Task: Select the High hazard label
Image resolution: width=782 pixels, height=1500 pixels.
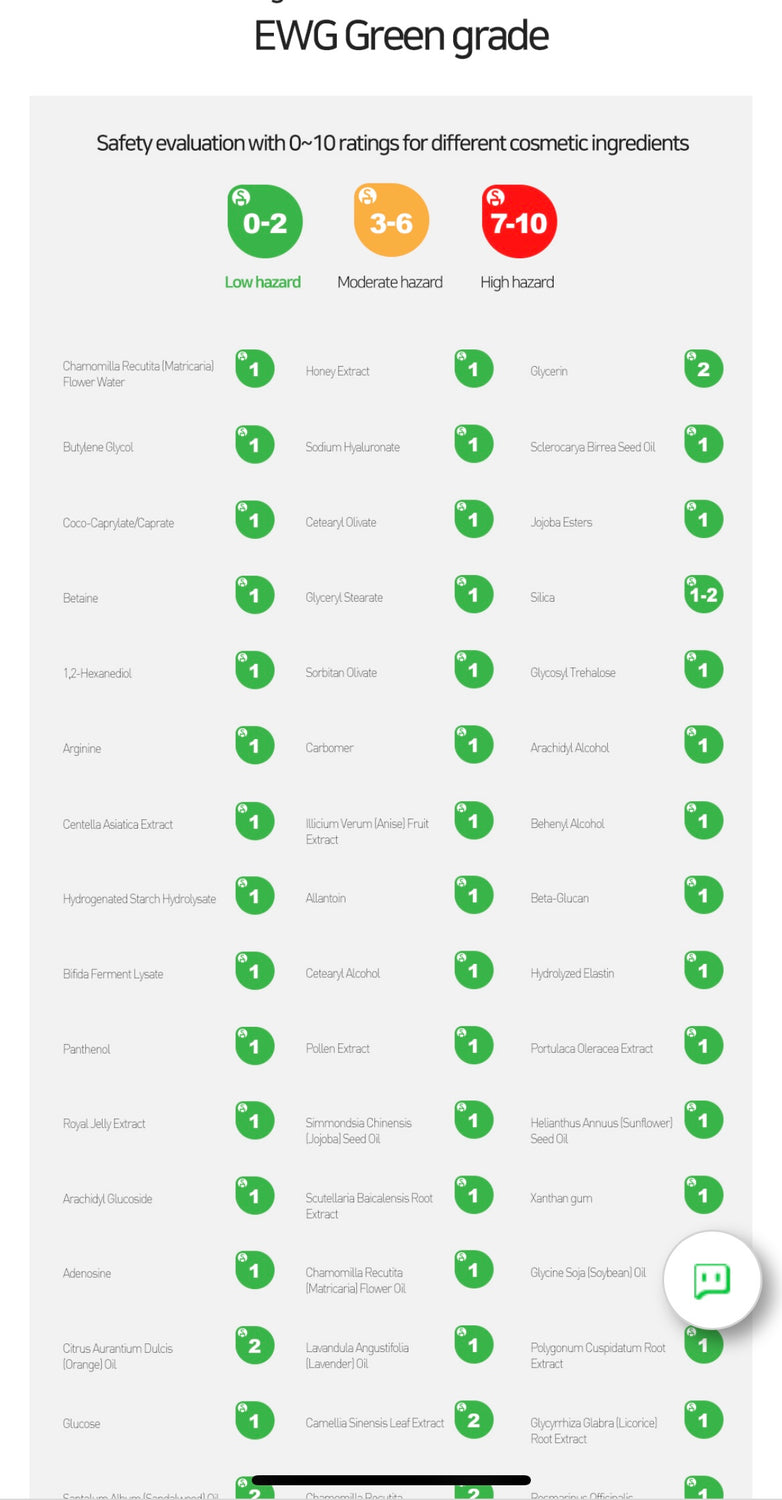Action: 517,282
